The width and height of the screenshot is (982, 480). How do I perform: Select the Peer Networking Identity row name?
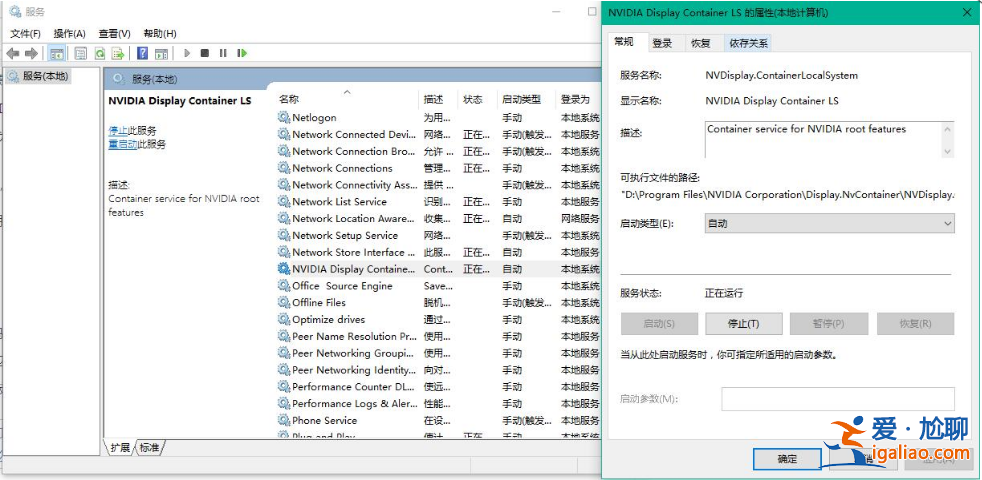click(x=354, y=370)
